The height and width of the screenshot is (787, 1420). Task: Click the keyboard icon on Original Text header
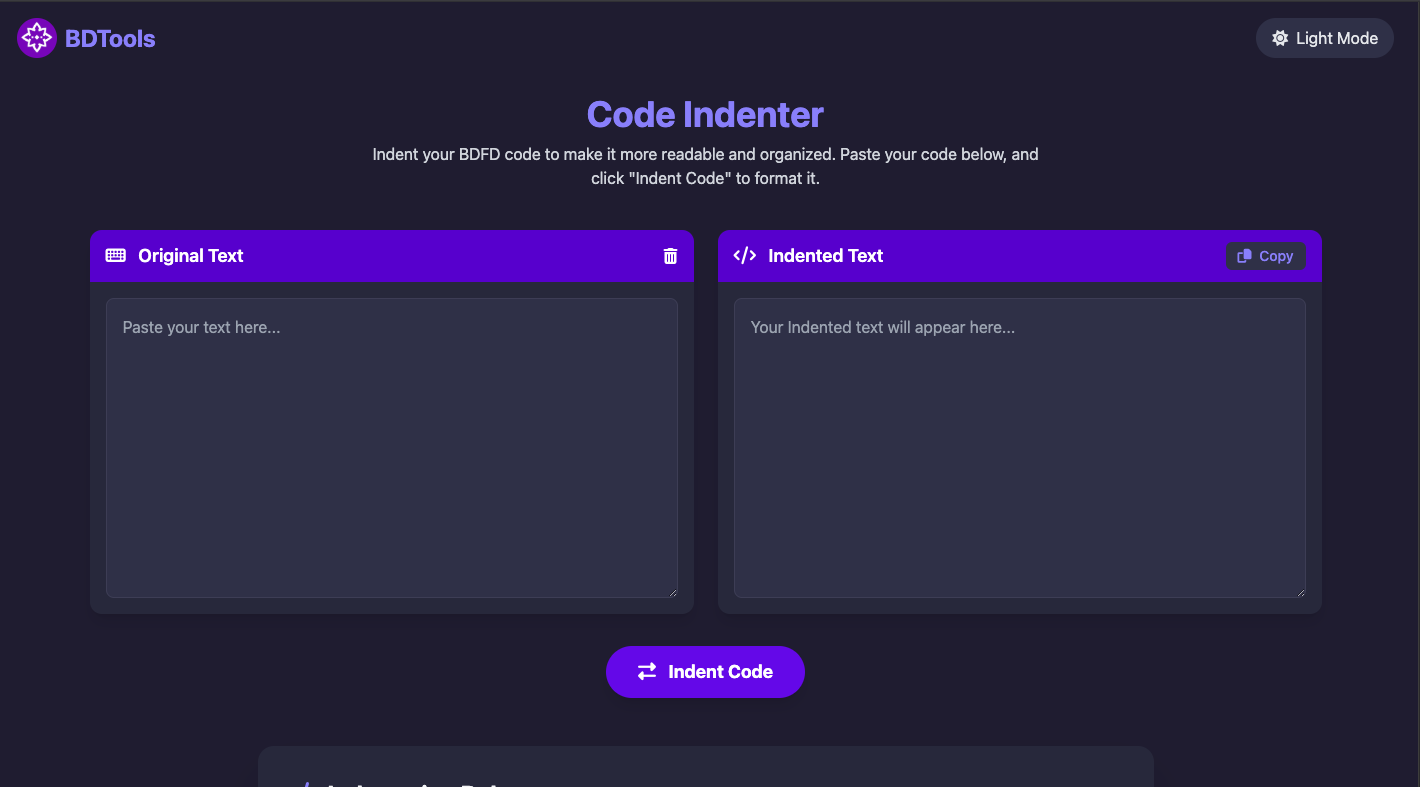pos(117,256)
